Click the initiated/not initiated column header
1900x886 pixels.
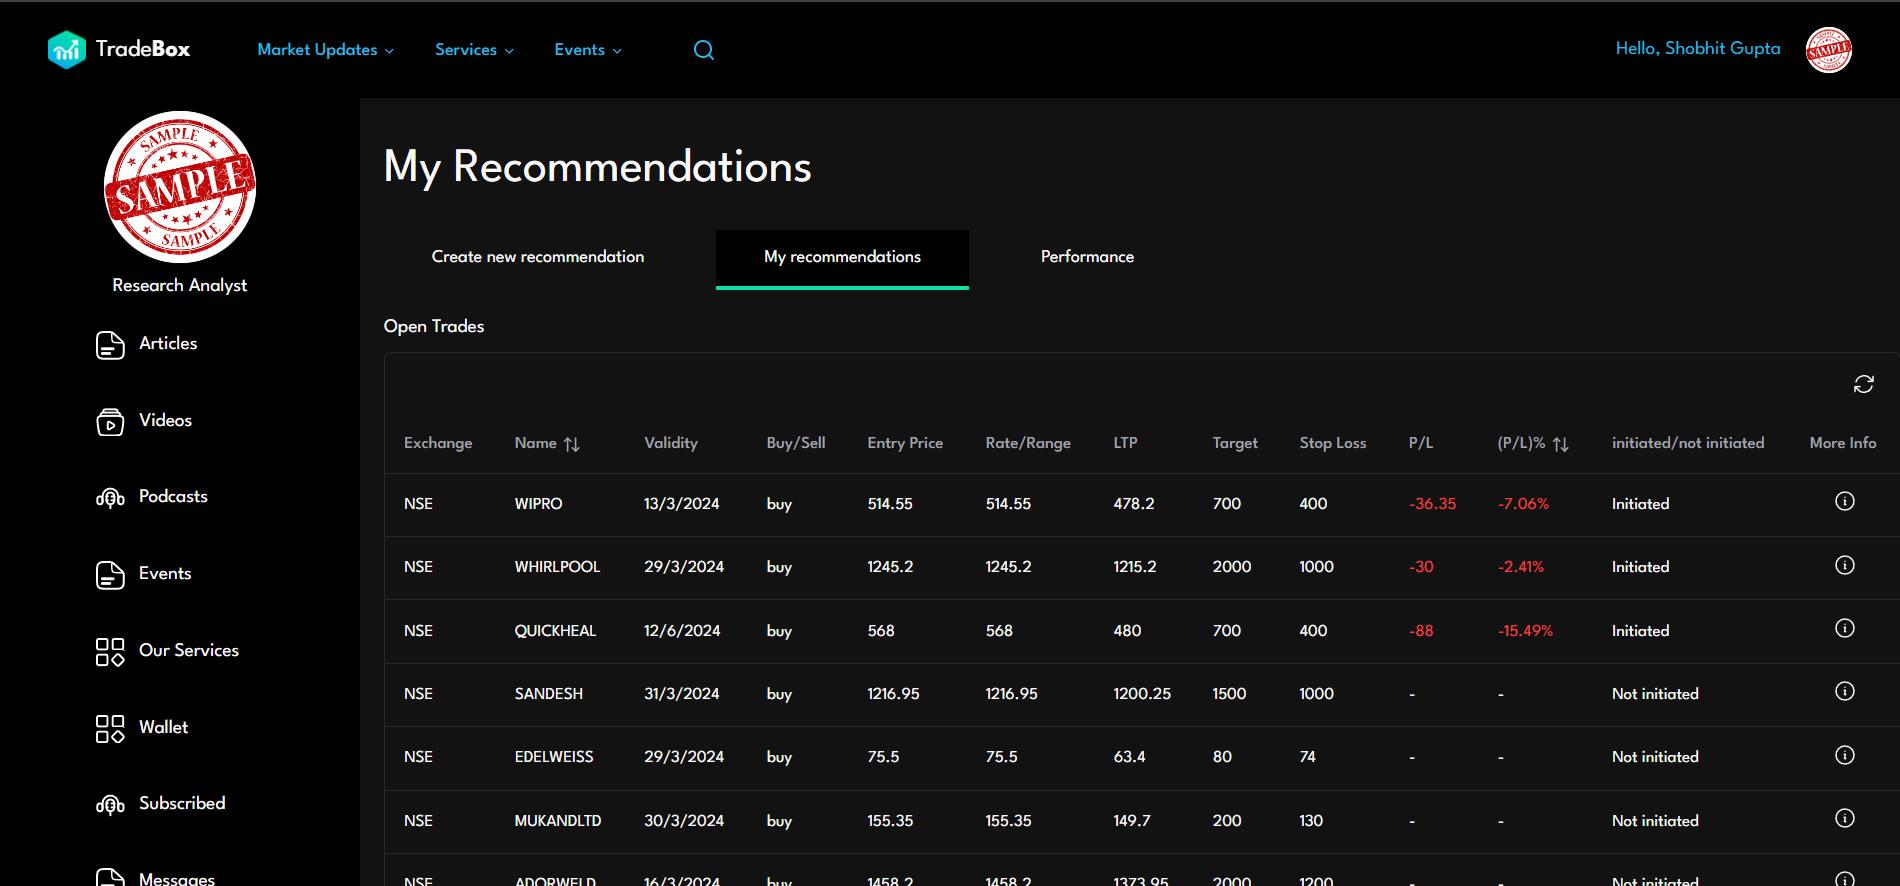pos(1688,443)
